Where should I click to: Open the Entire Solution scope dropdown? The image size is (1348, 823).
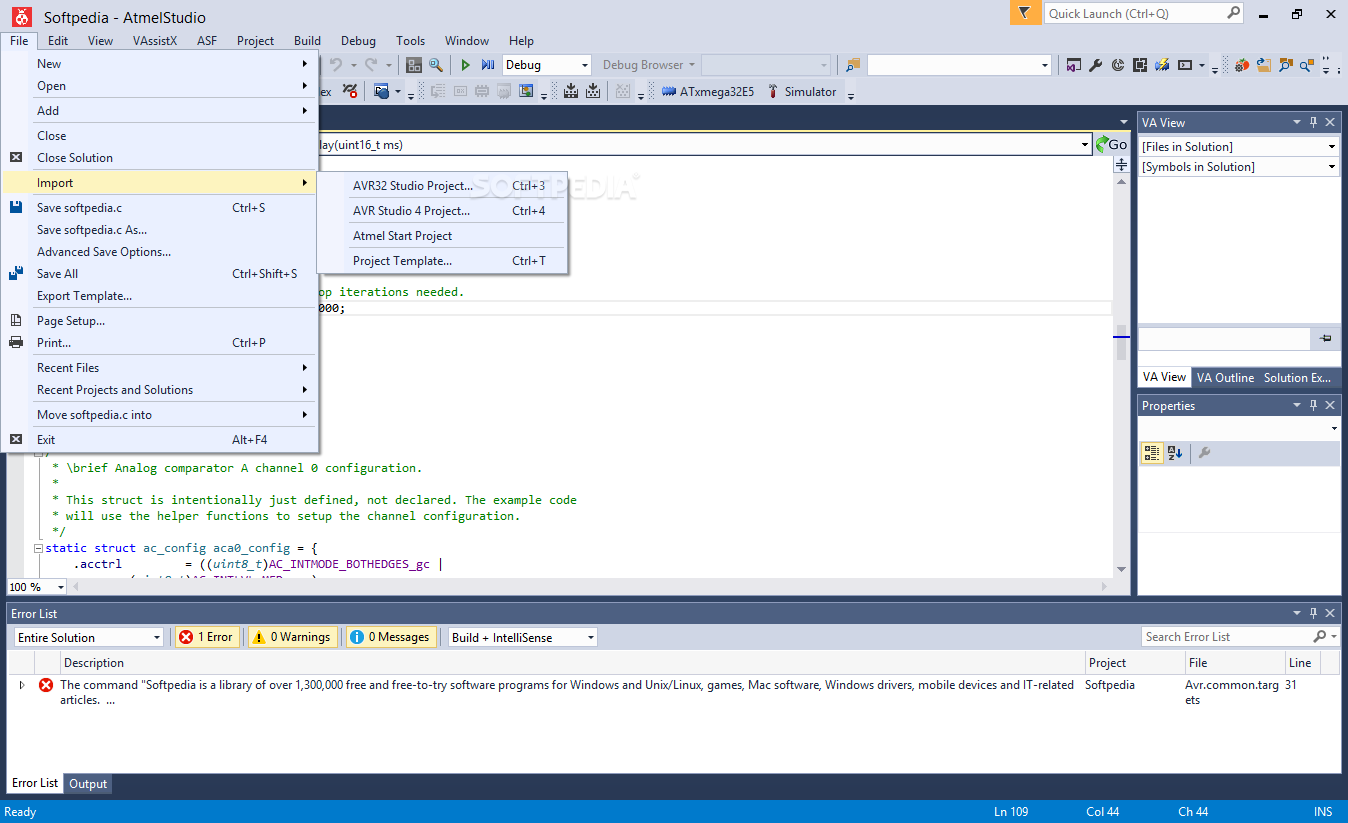[x=89, y=637]
